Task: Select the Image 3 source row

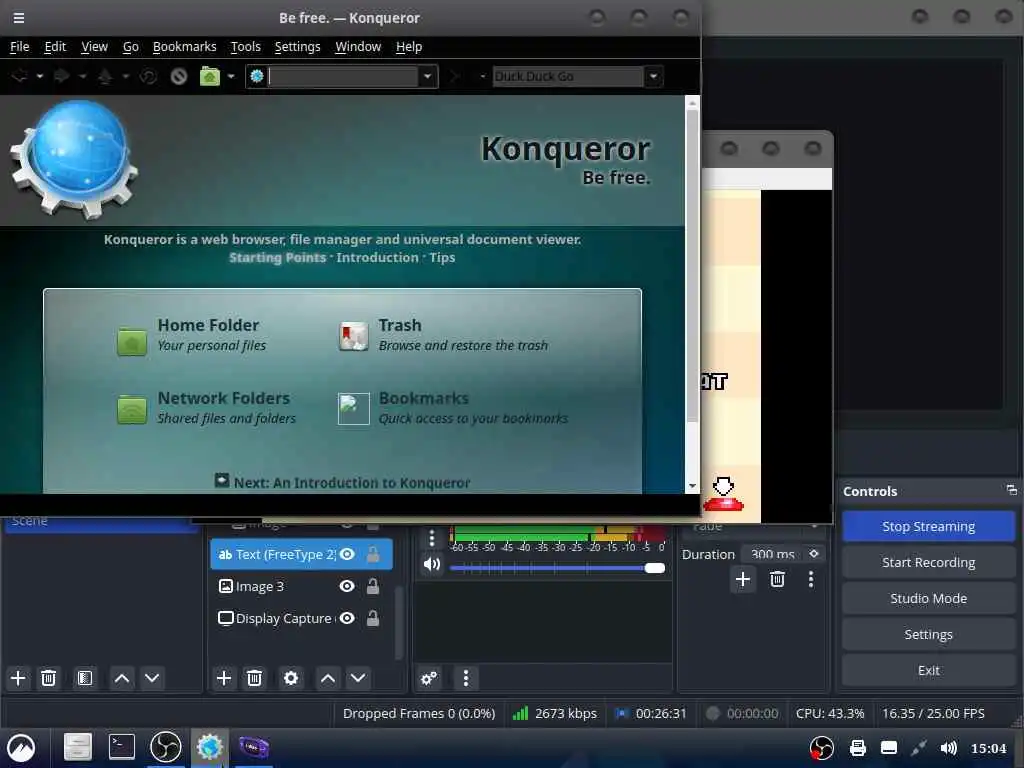Action: coord(301,586)
